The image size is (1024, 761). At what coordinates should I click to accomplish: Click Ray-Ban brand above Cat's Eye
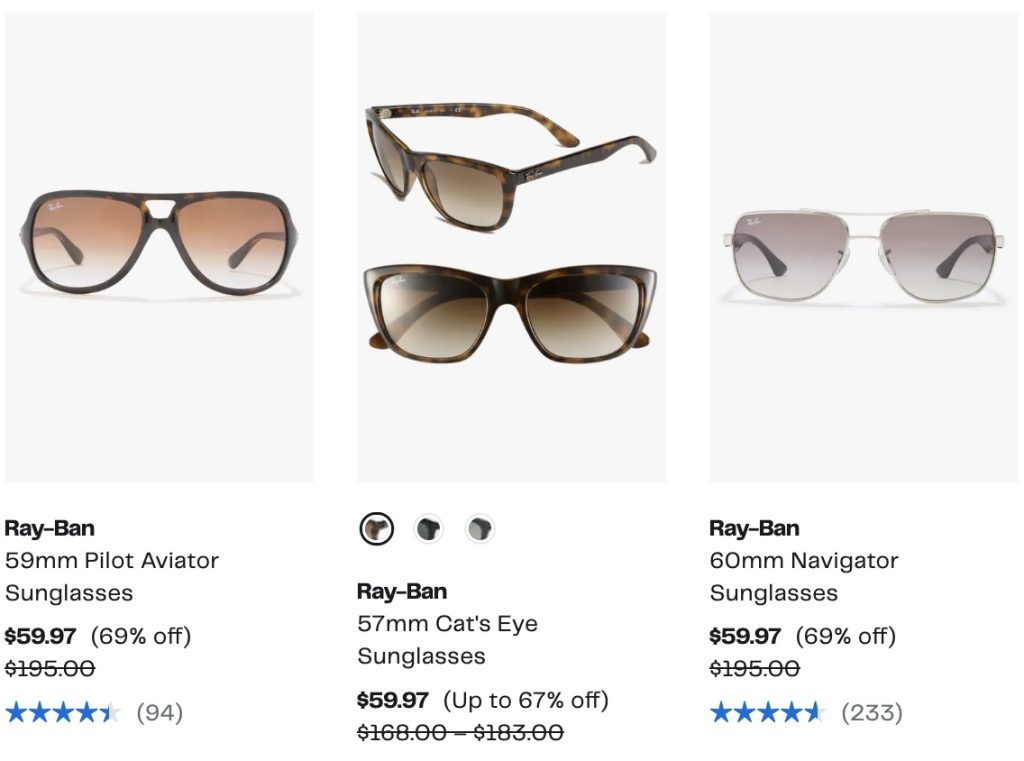pyautogui.click(x=402, y=591)
